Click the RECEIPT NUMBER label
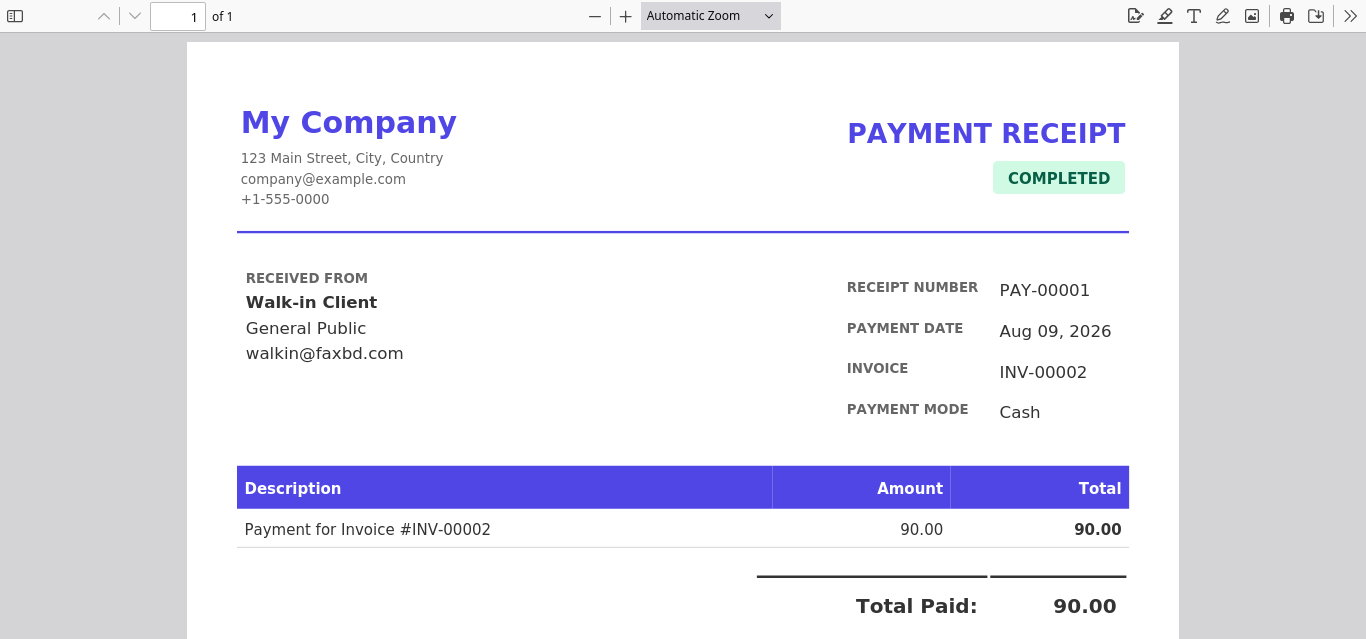 912,287
